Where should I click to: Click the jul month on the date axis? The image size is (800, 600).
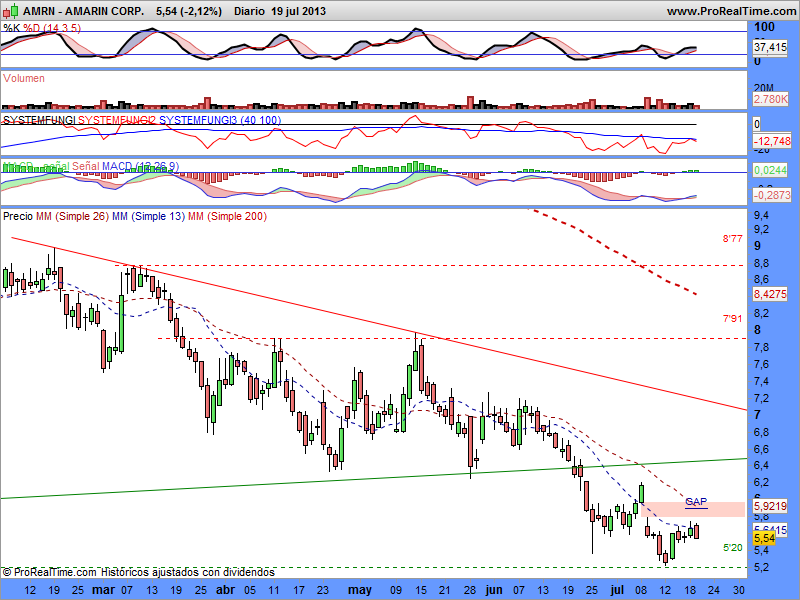[x=617, y=590]
